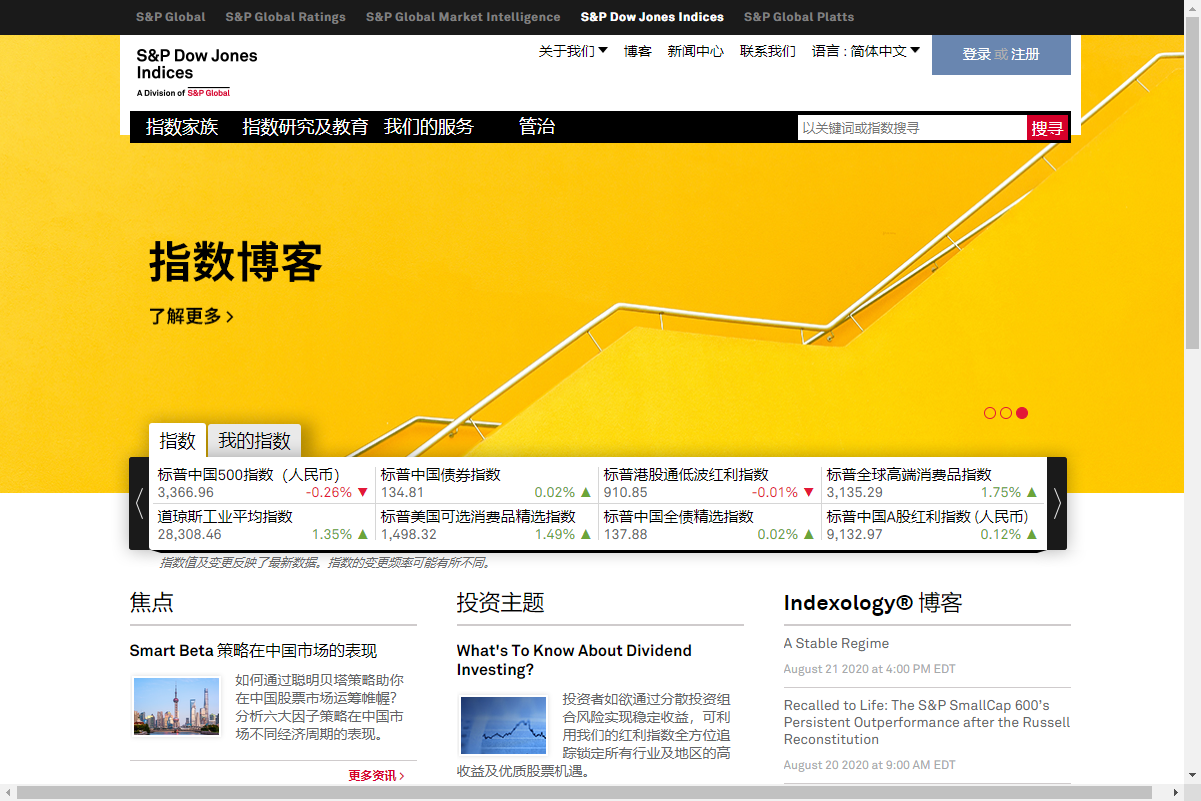The width and height of the screenshot is (1201, 801).
Task: Open S&P Global Ratings link
Action: click(x=286, y=17)
